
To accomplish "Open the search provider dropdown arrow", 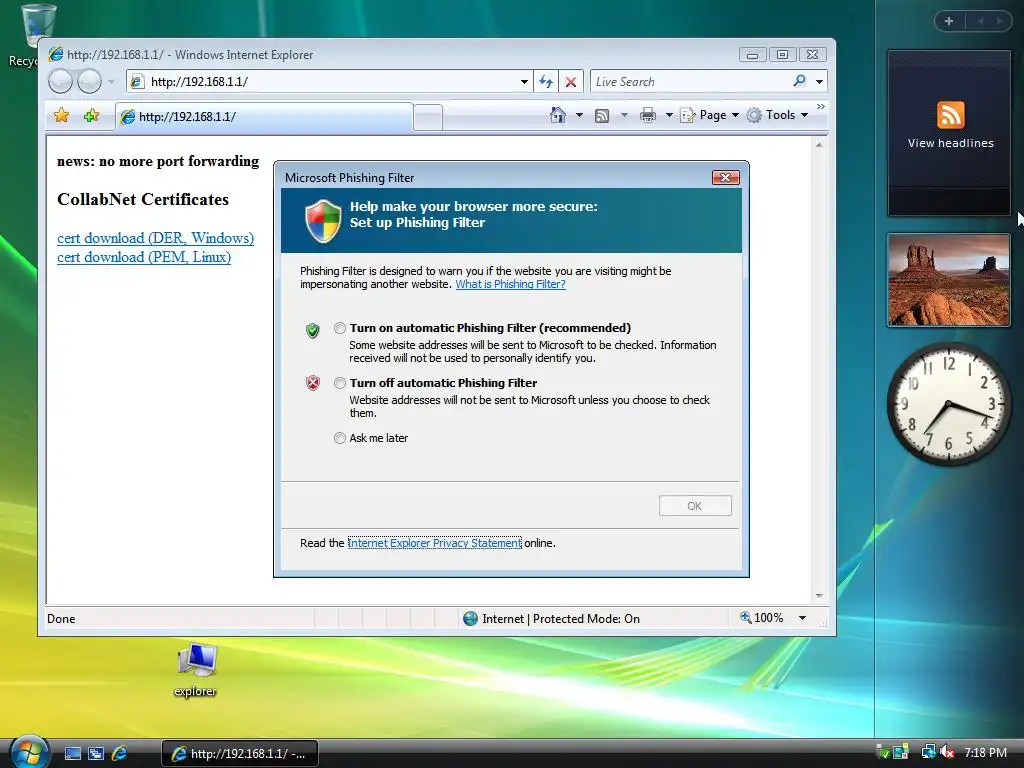I will tap(819, 82).
